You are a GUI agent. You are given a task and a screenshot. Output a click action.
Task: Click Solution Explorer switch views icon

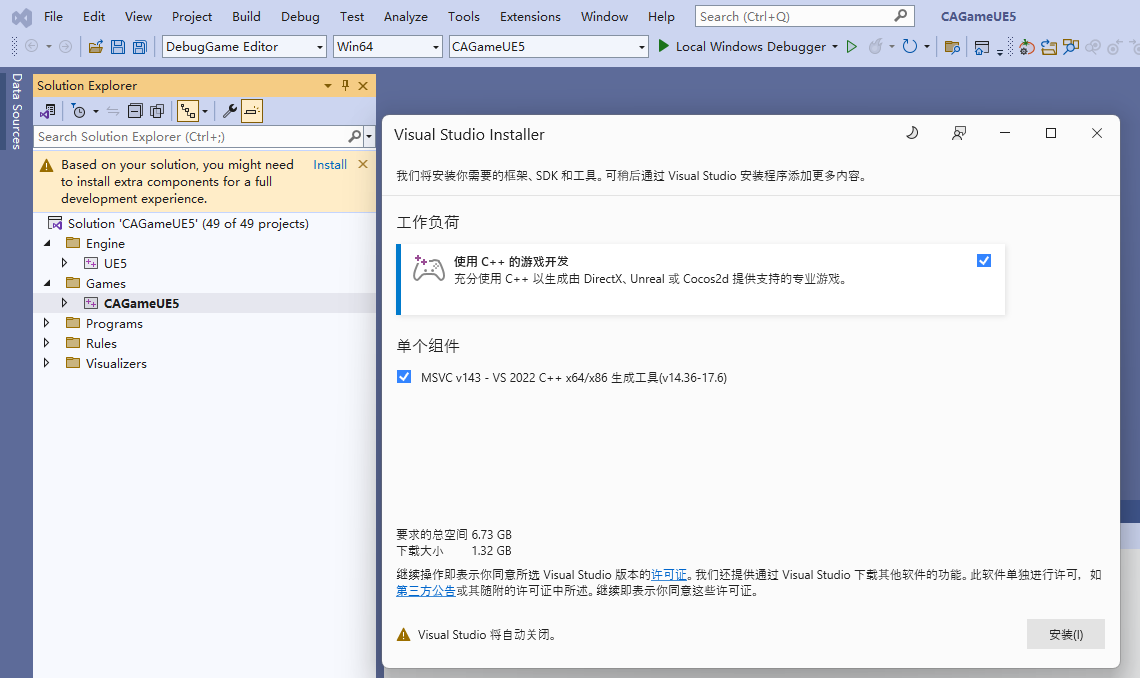coord(48,111)
